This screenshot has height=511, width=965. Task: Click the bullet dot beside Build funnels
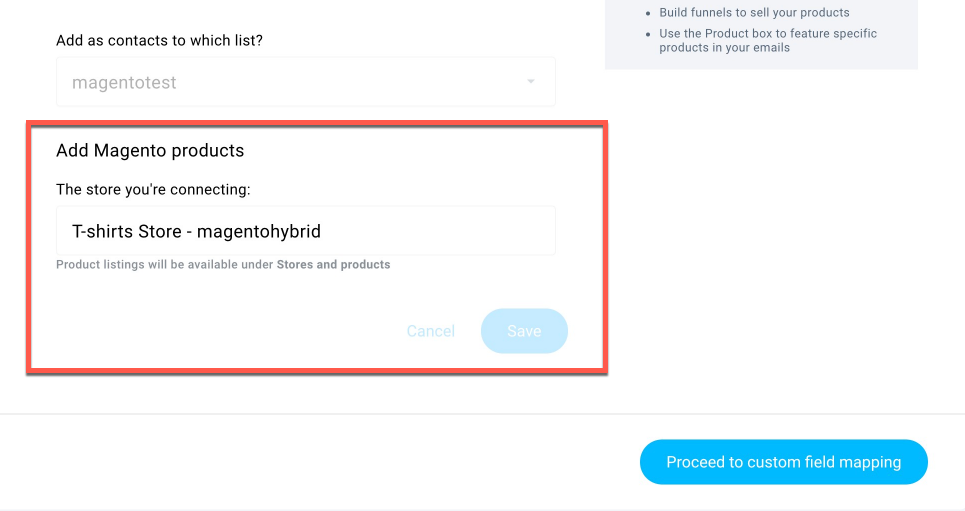(x=648, y=13)
